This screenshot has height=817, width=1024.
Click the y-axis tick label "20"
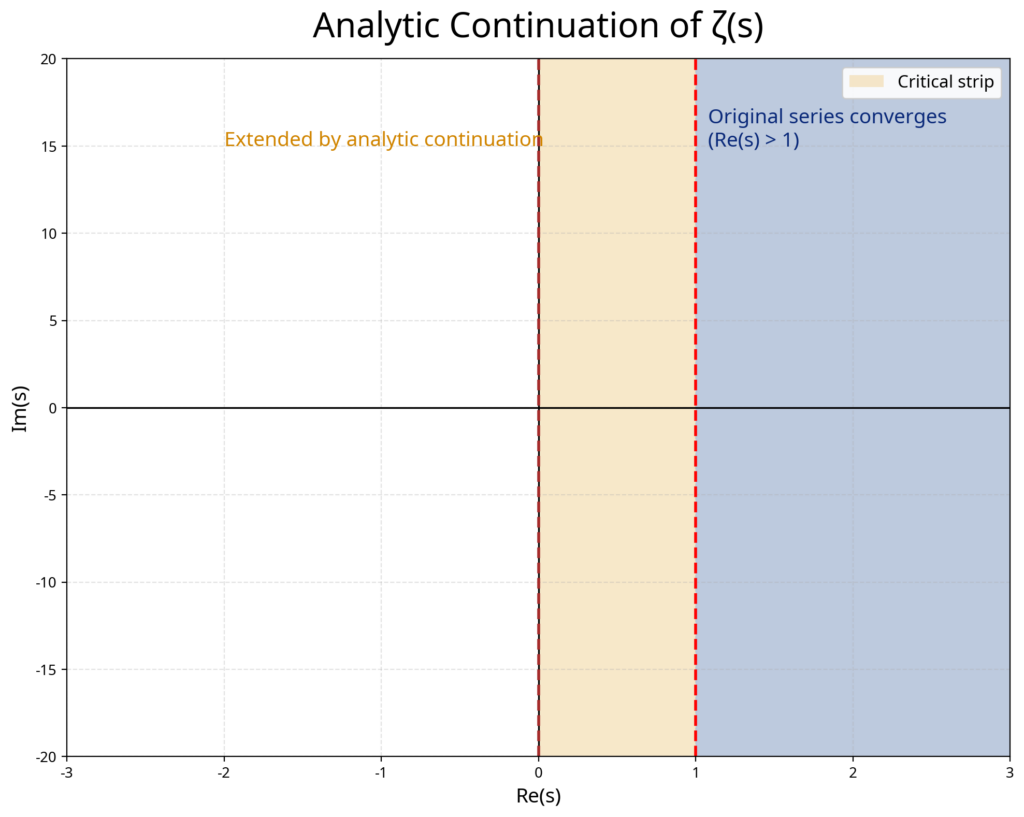coord(47,59)
